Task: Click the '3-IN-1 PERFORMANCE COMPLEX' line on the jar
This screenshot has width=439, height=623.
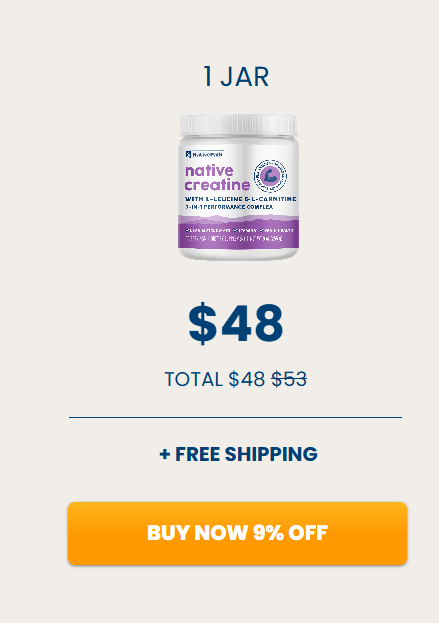Action: point(229,207)
